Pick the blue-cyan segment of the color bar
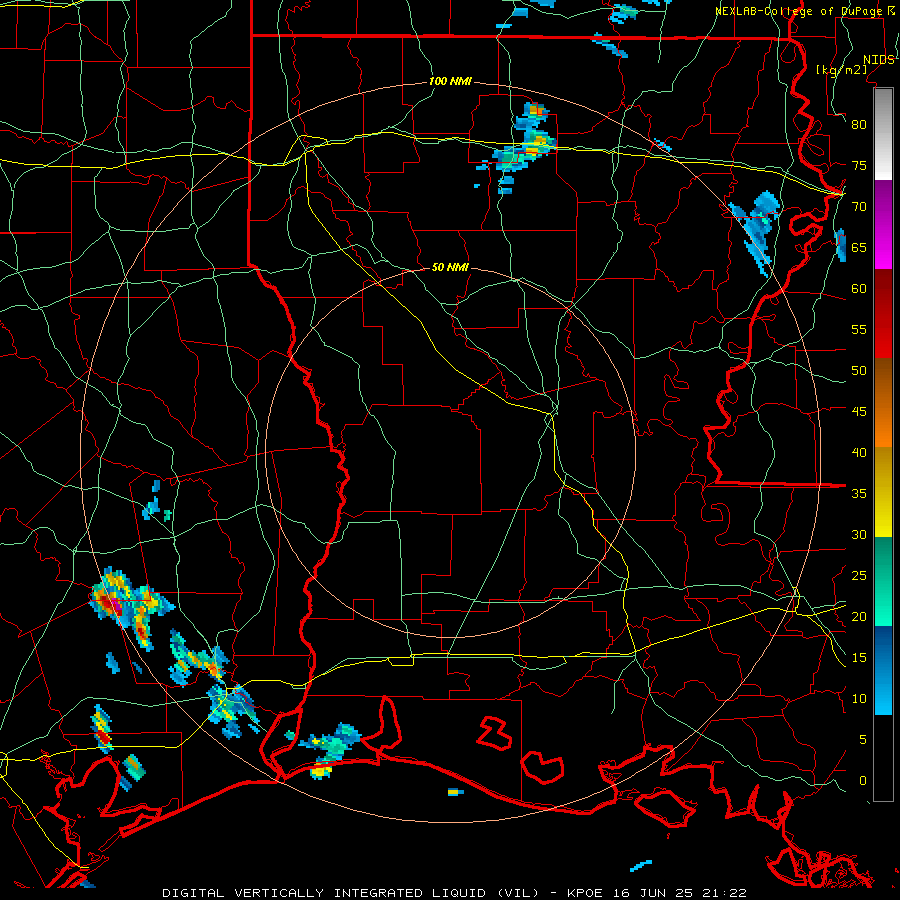 (884, 670)
